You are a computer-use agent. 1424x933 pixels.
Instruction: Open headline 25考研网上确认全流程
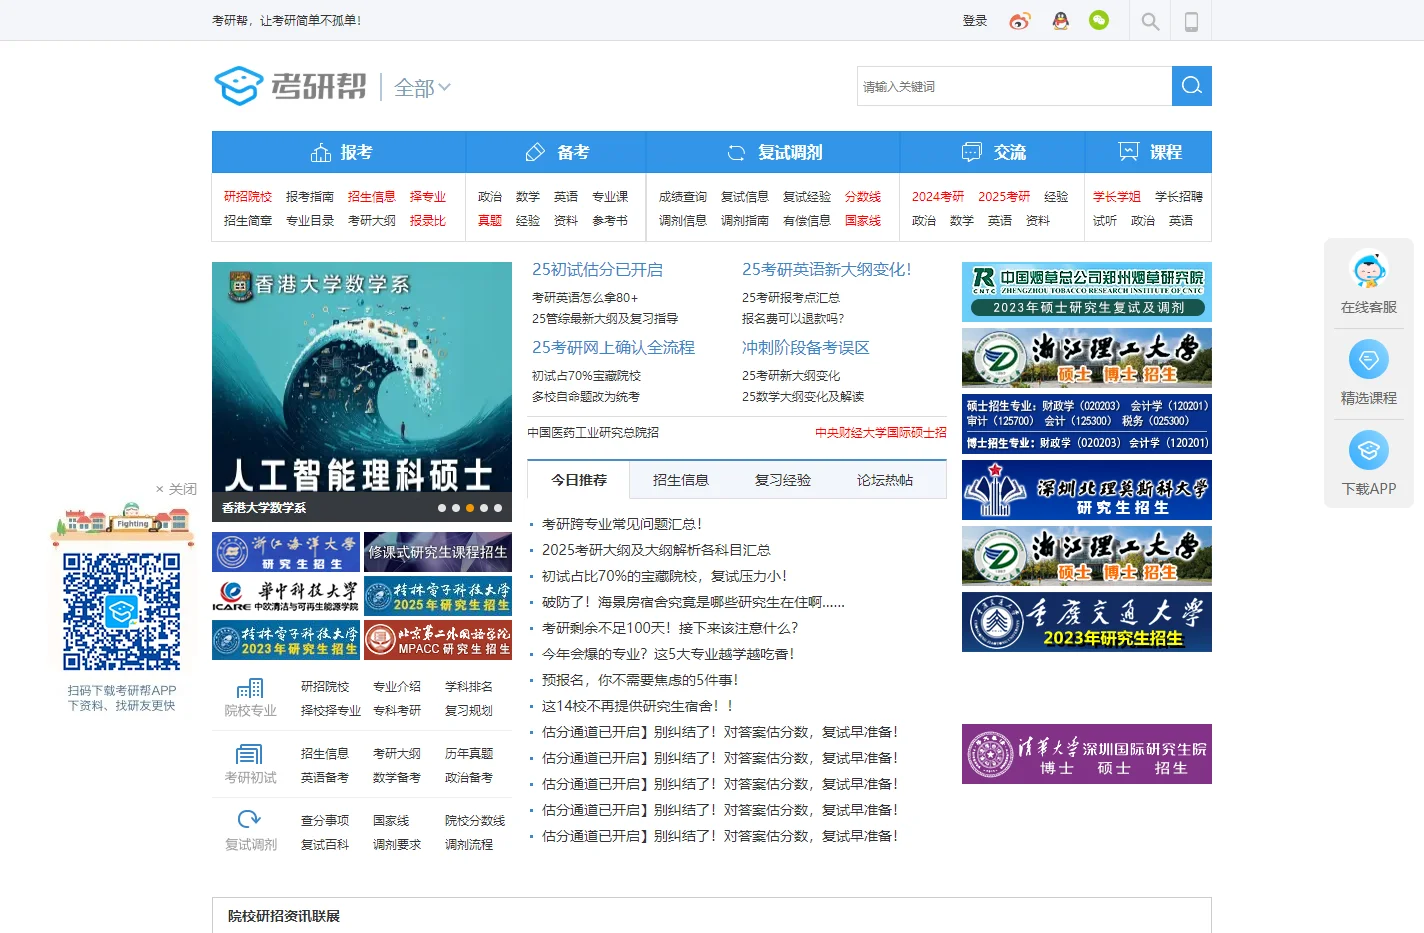[x=613, y=347]
